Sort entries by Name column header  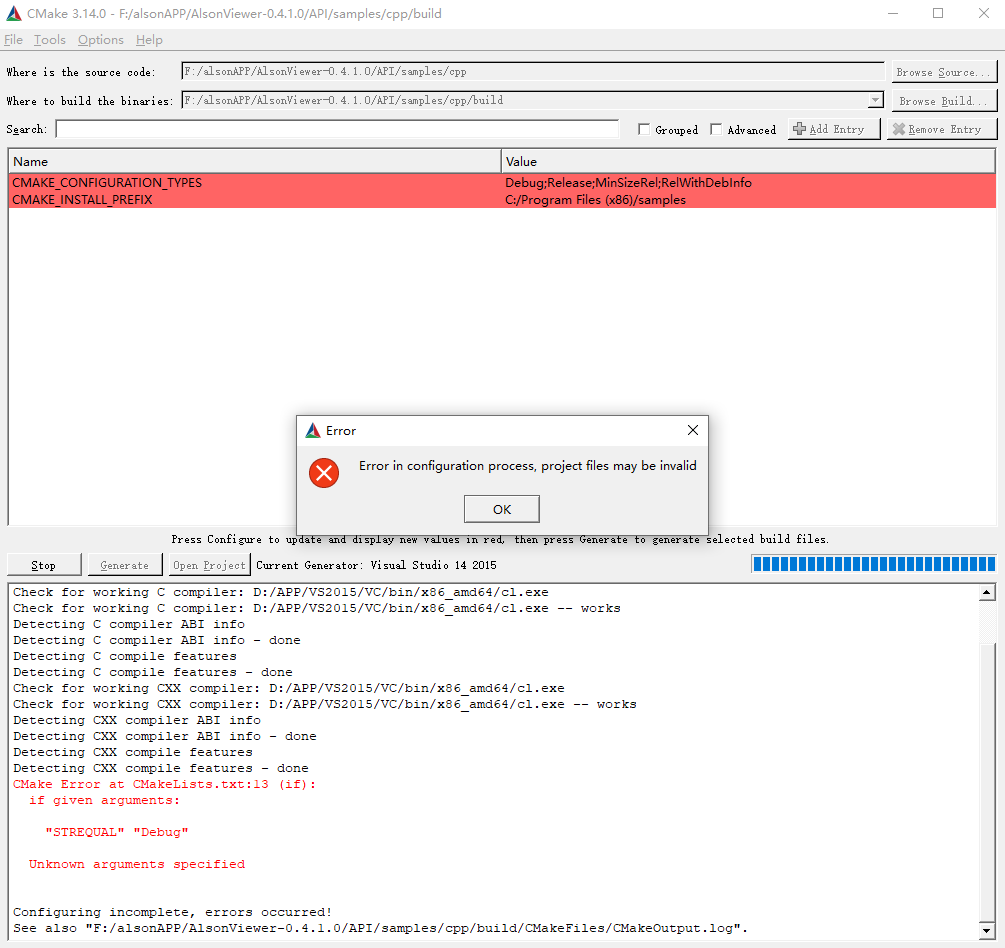click(x=255, y=161)
